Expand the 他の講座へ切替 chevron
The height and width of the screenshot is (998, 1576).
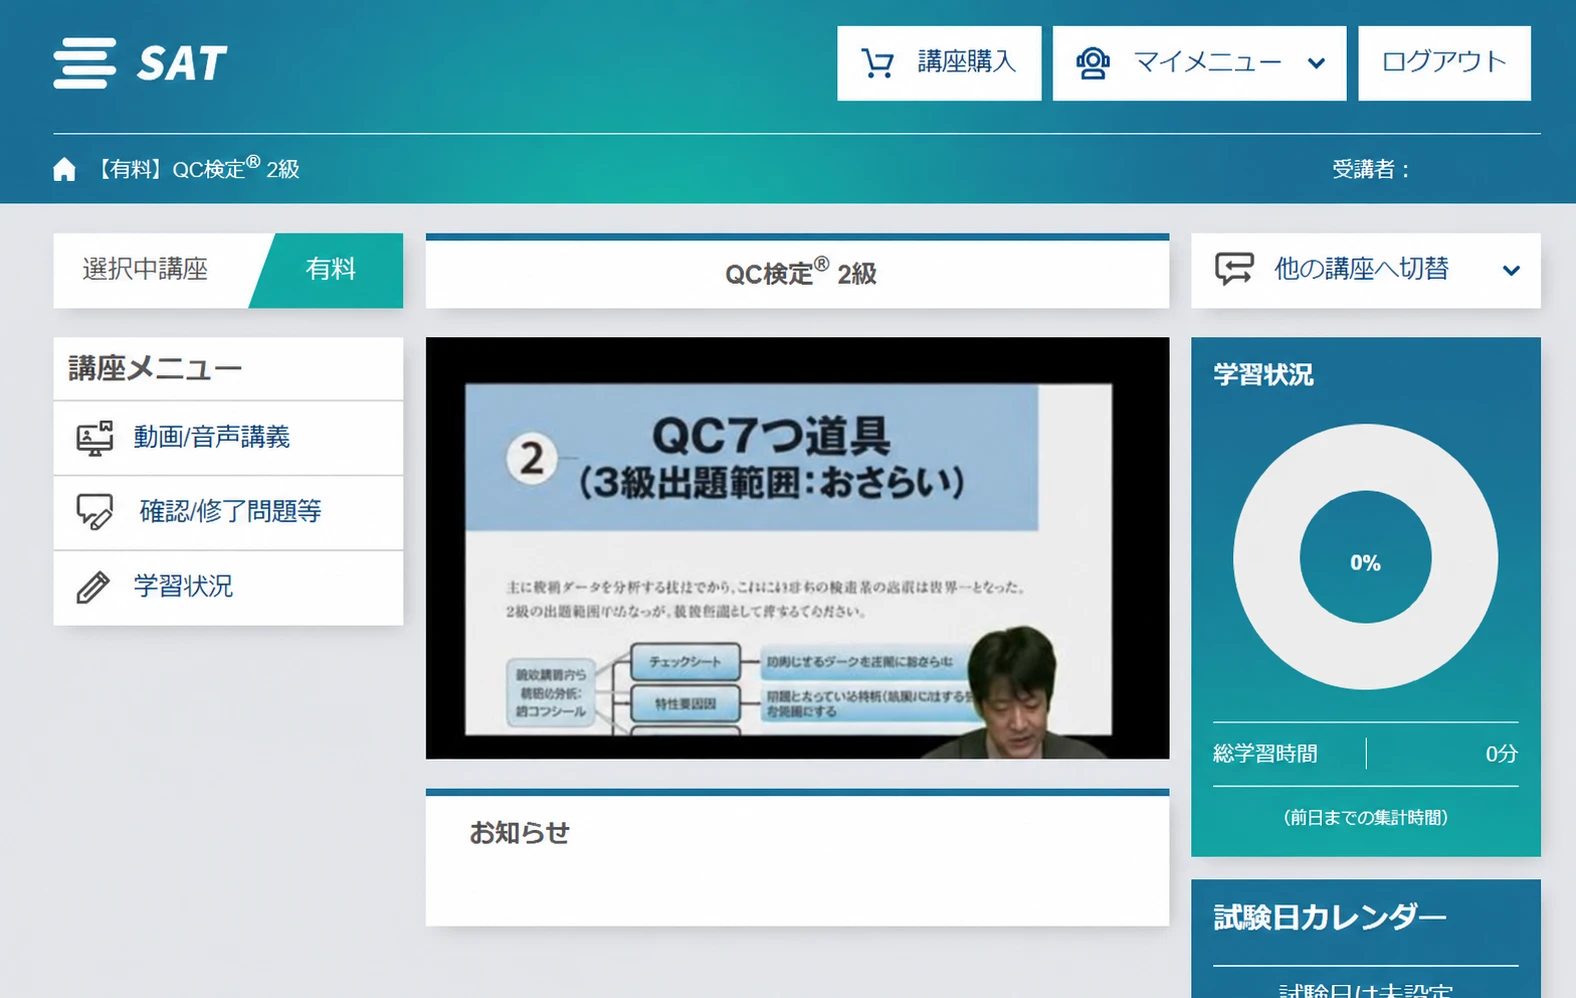click(x=1511, y=270)
